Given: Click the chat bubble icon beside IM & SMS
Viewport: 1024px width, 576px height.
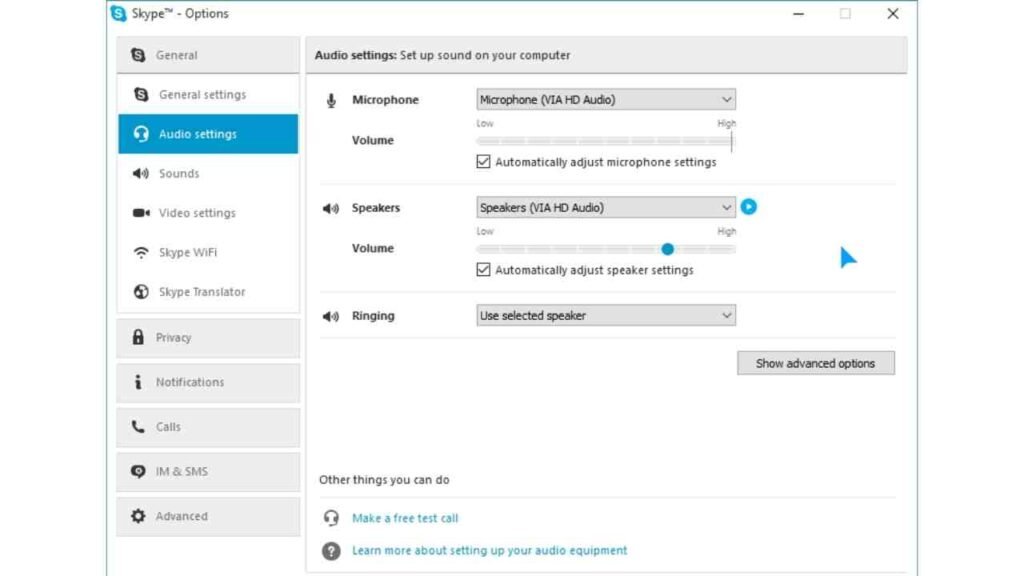Looking at the screenshot, I should [x=138, y=471].
